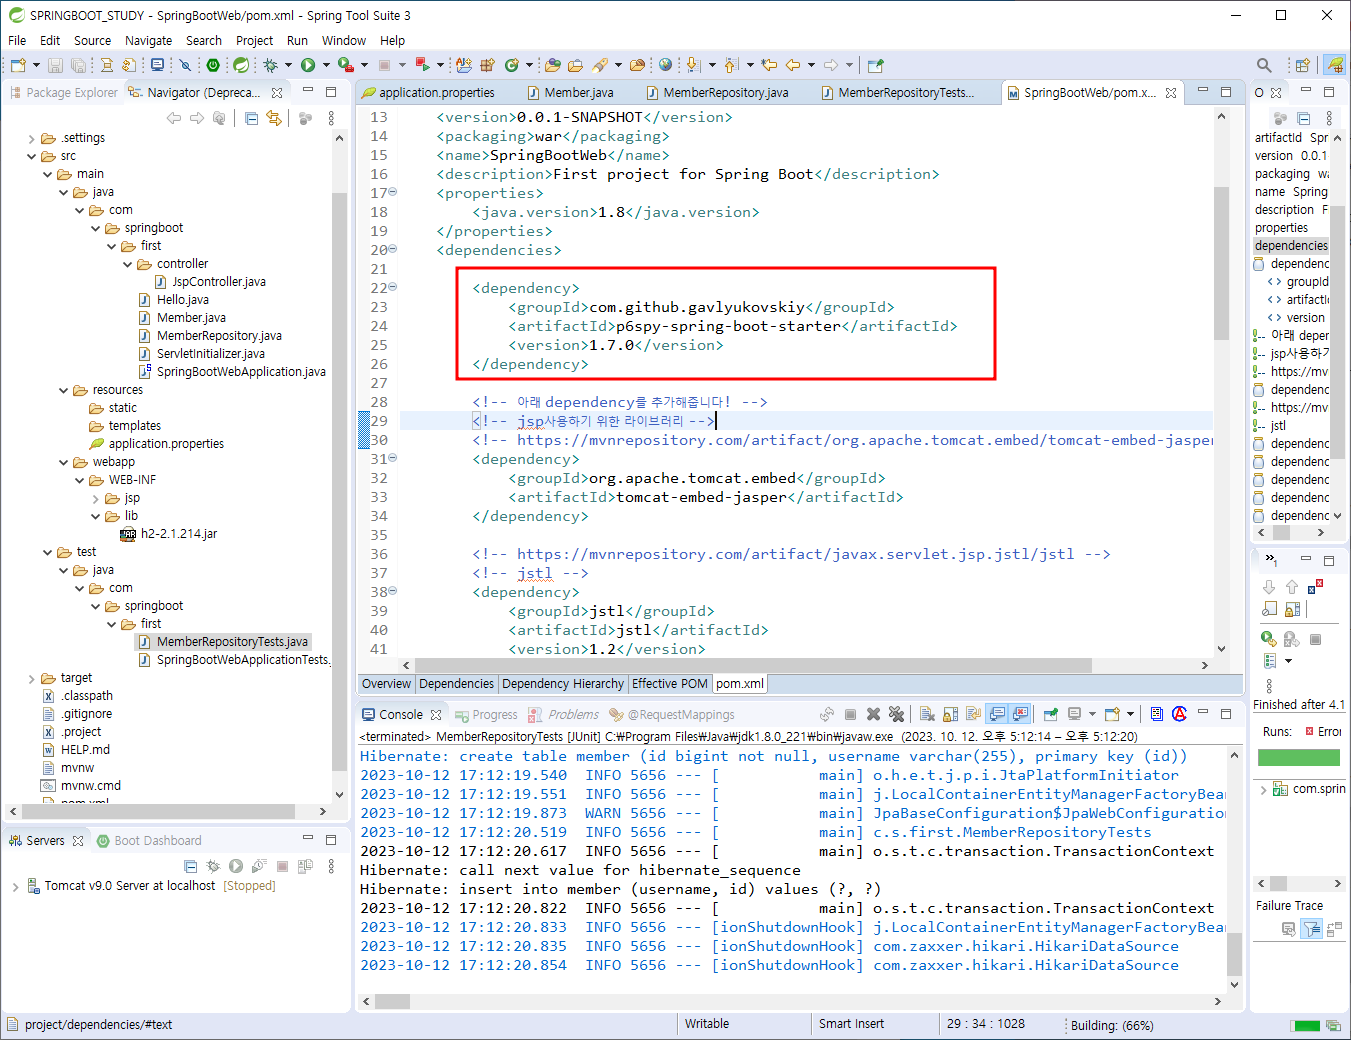Screen dimensions: 1351x1040
Task: Click the Navigator horizontal scrollbar
Action: tap(158, 811)
